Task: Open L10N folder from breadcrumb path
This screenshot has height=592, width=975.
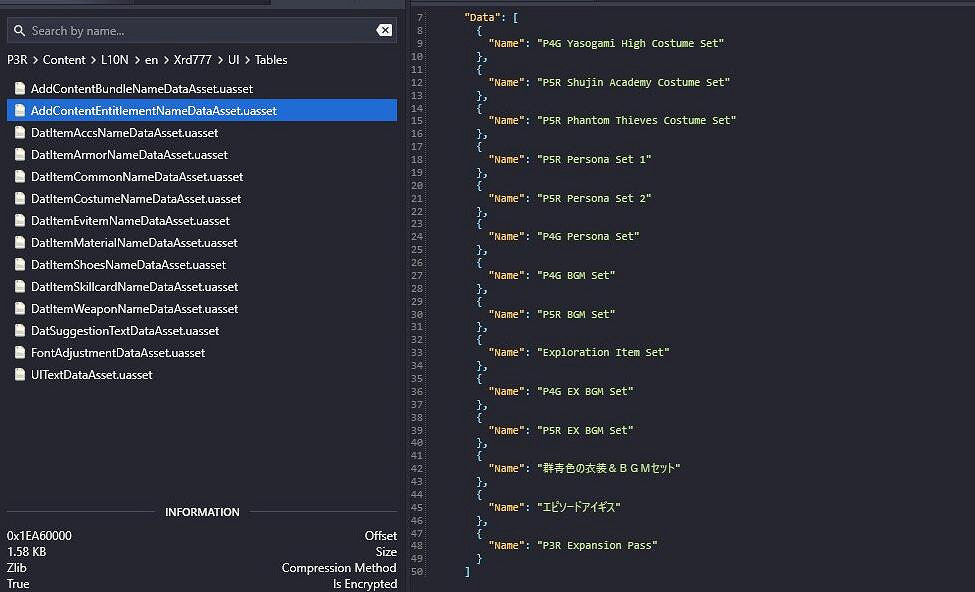Action: tap(115, 60)
